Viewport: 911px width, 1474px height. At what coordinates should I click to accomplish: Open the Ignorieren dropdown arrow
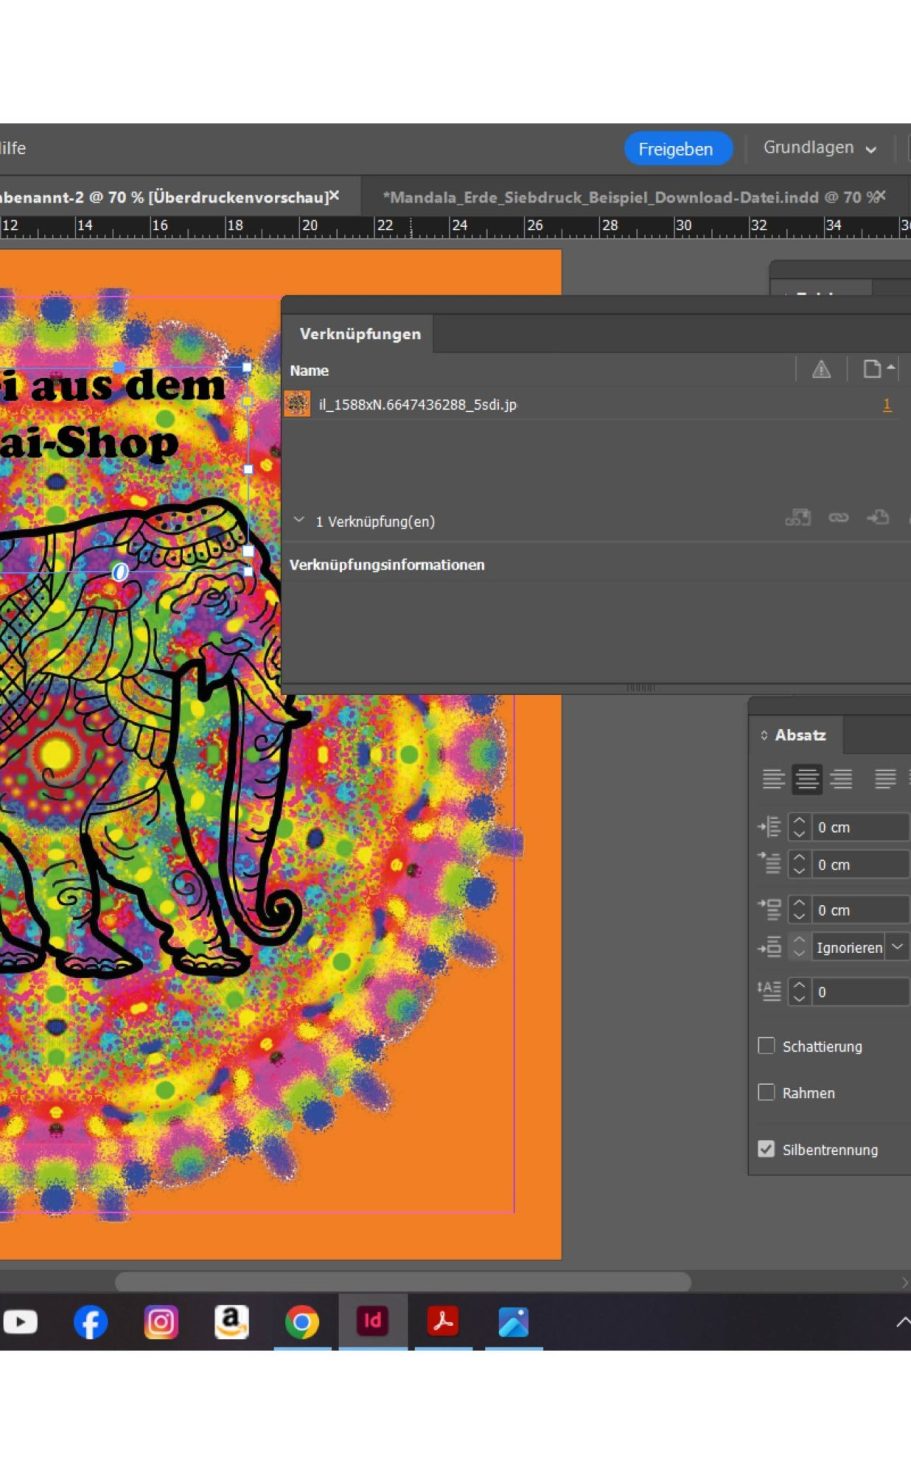897,947
